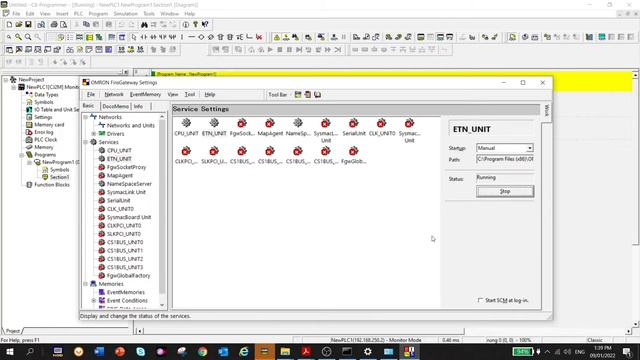The height and width of the screenshot is (360, 640).
Task: Open Windows Start menu
Action: point(9,351)
